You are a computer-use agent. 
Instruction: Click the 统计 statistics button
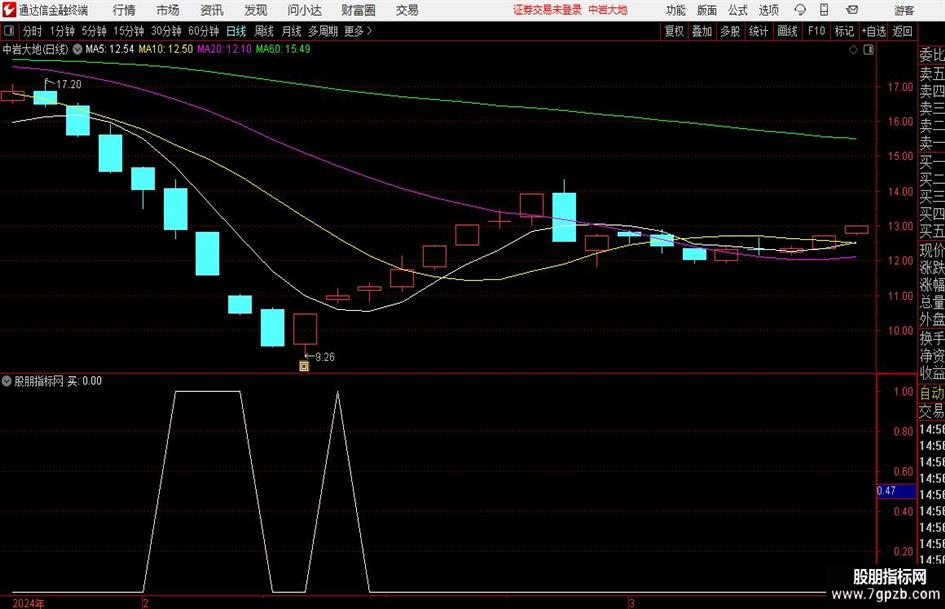pos(759,31)
